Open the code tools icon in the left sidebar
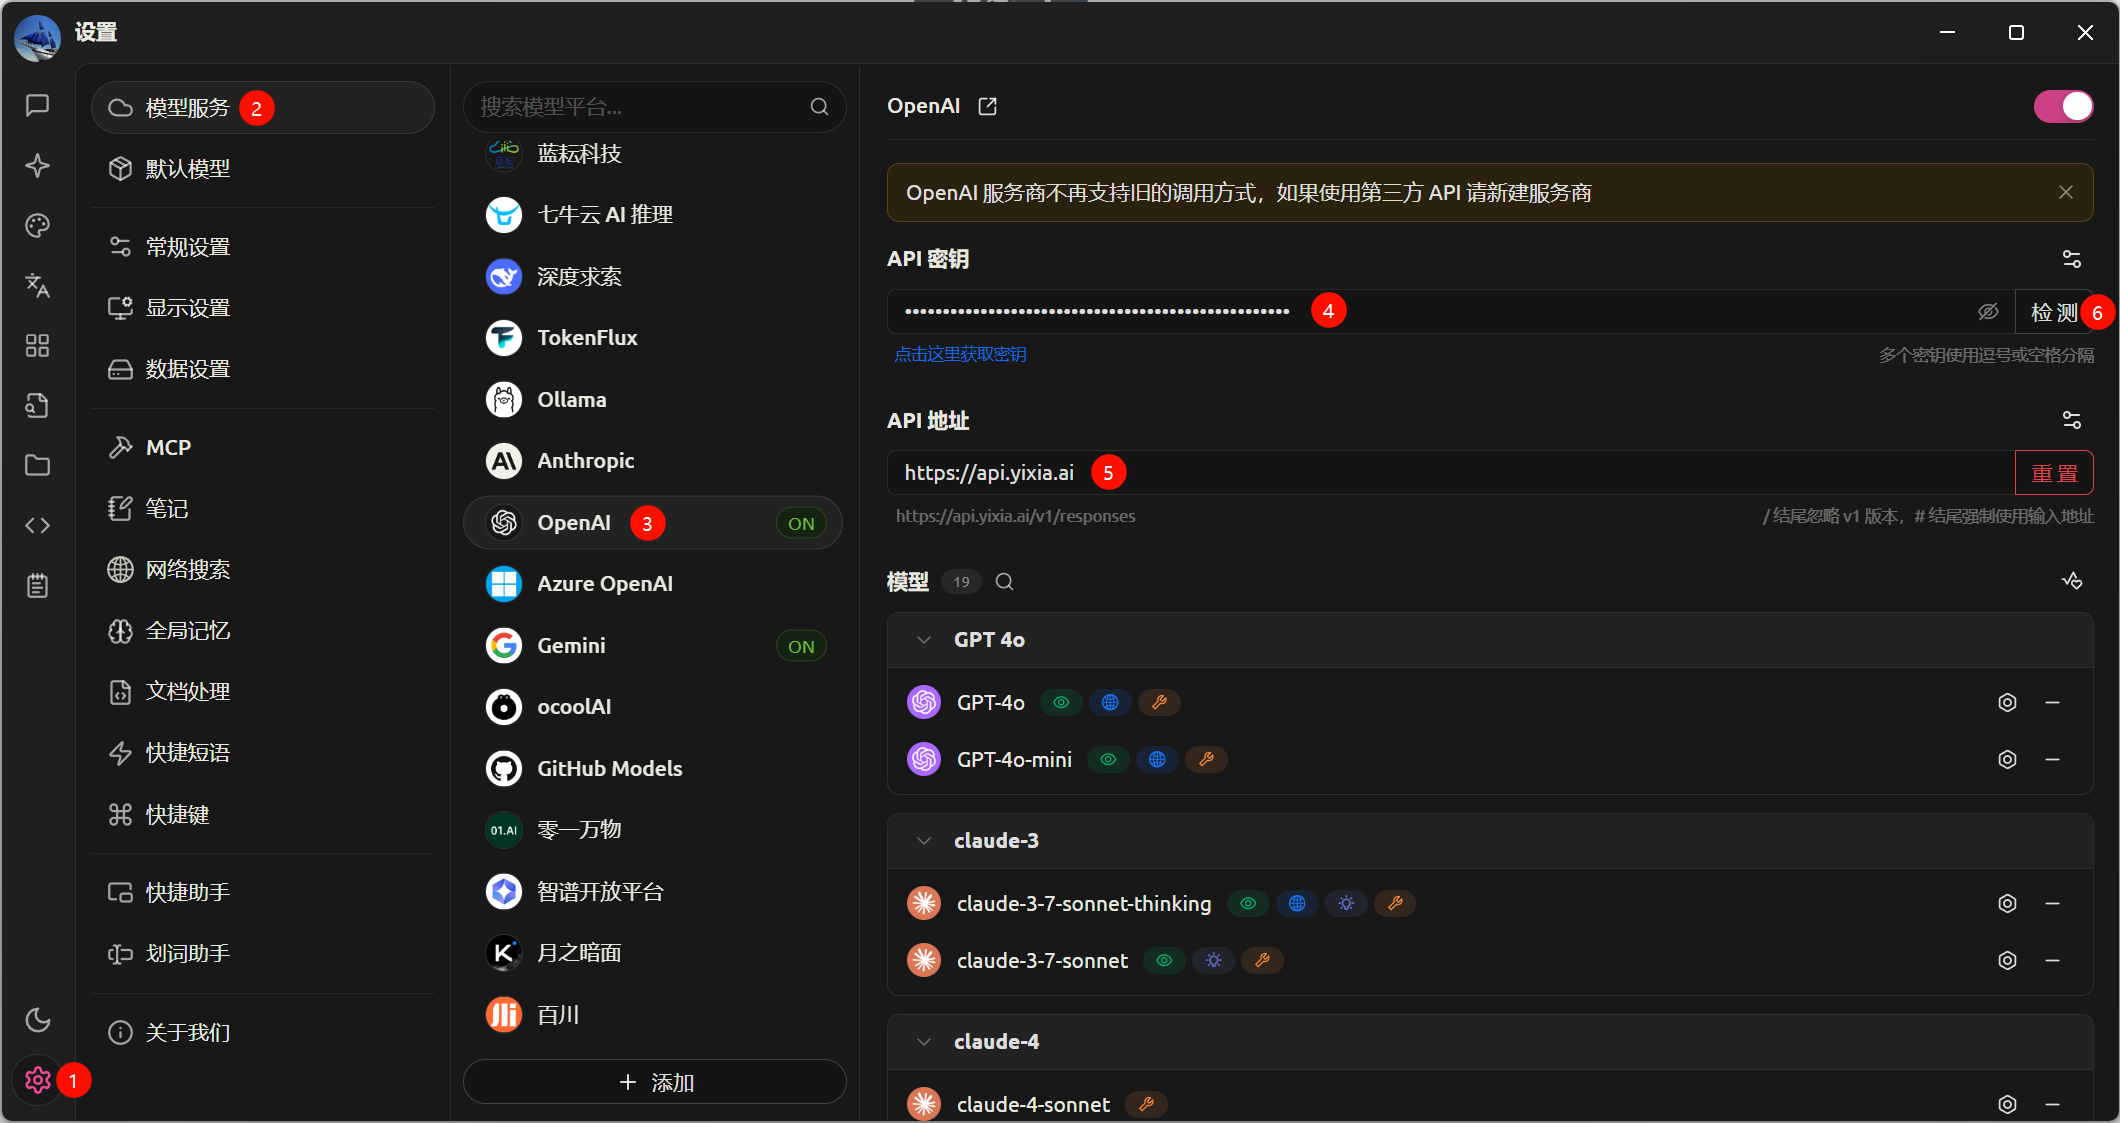The image size is (2120, 1123). point(38,525)
